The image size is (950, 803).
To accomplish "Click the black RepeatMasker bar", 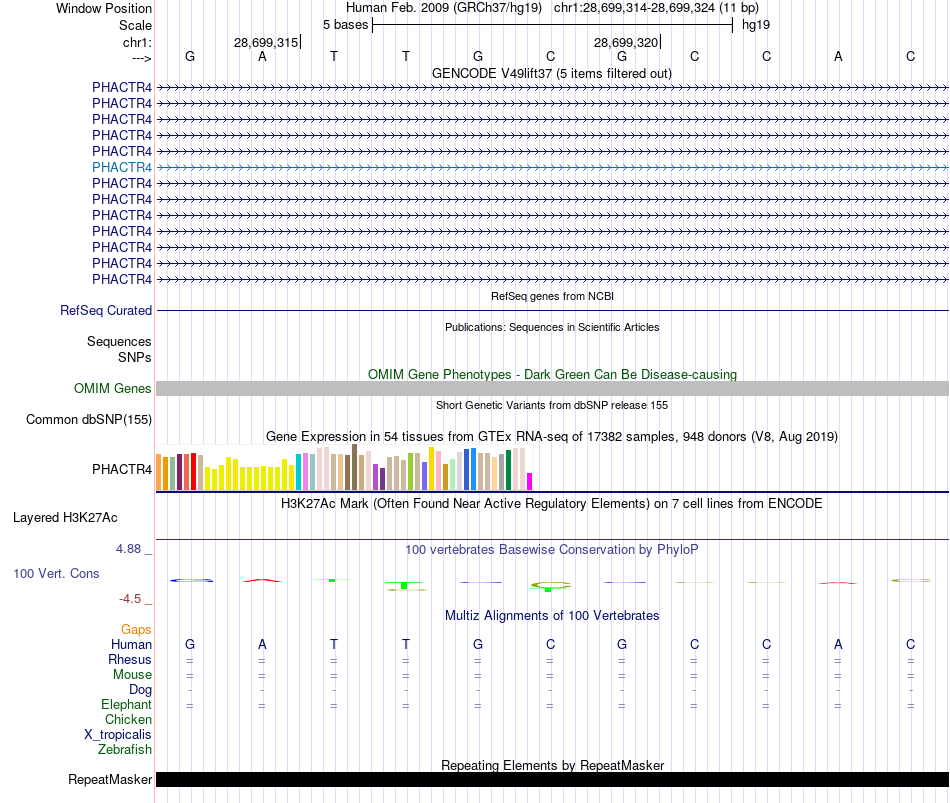I will coord(552,779).
